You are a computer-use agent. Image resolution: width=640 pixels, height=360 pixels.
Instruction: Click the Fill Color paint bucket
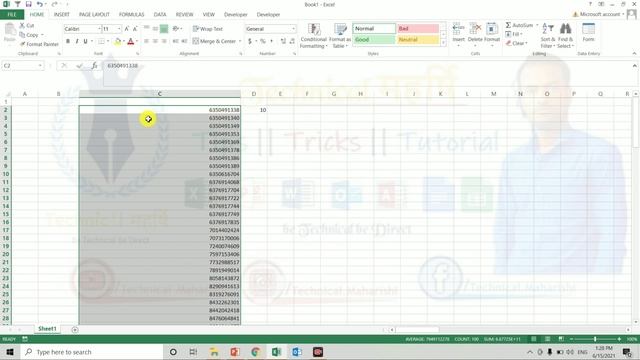click(118, 41)
